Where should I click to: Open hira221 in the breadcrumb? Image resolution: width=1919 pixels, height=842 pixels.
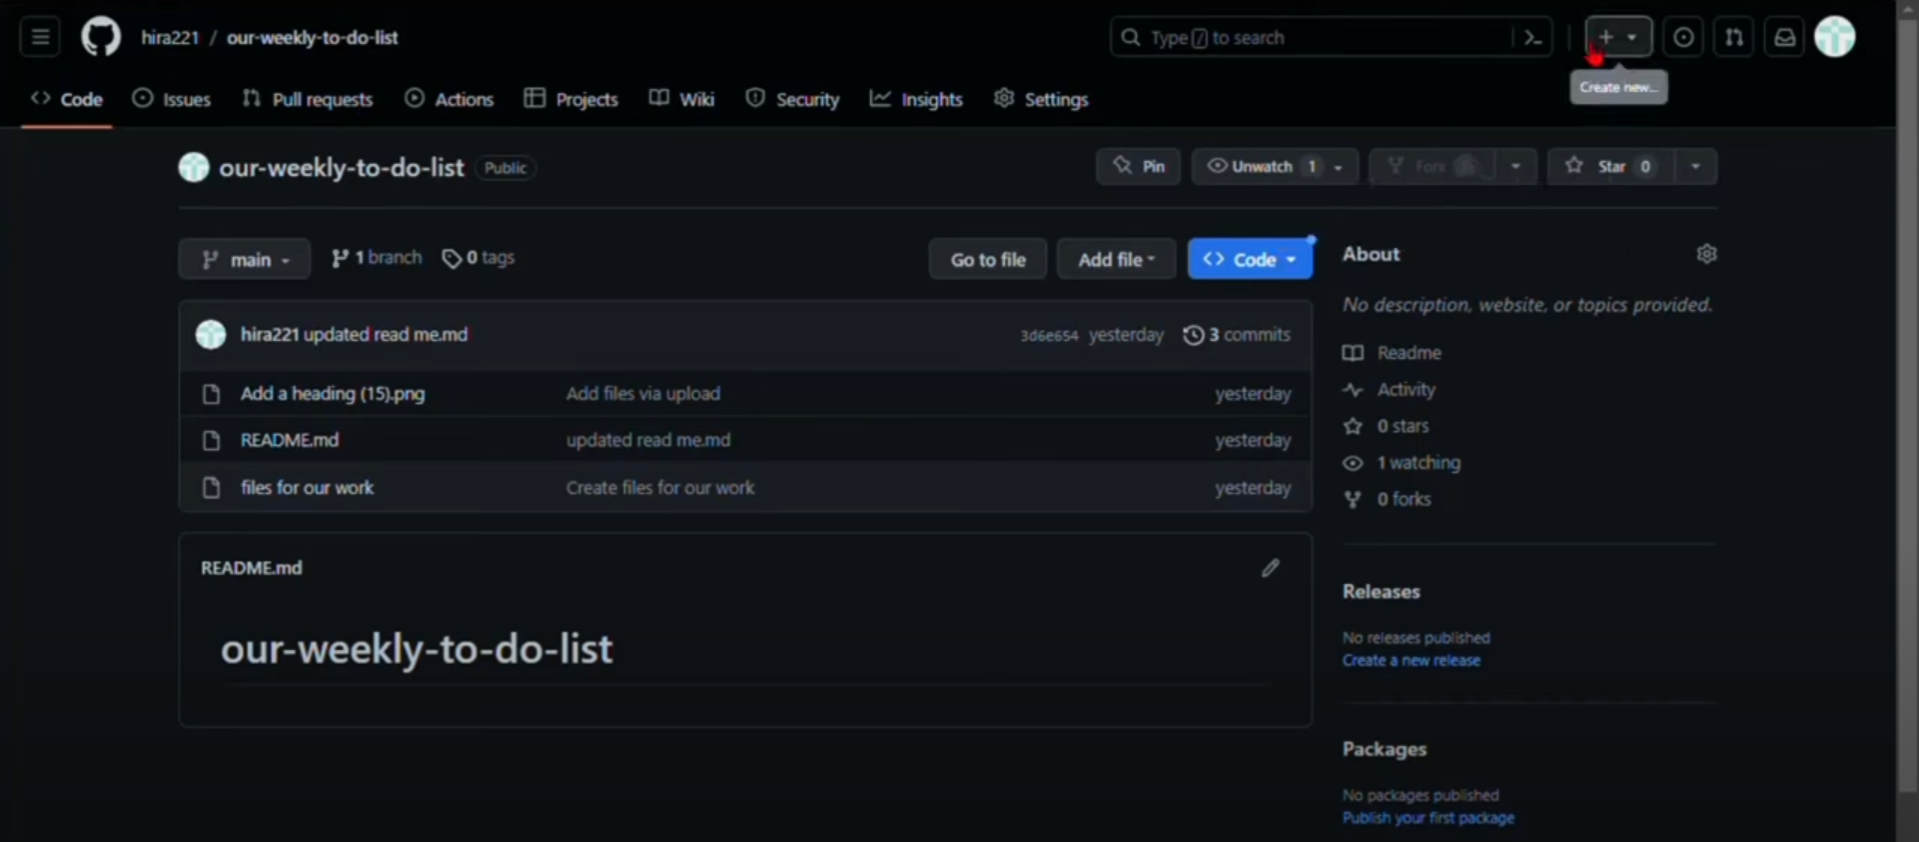point(170,38)
